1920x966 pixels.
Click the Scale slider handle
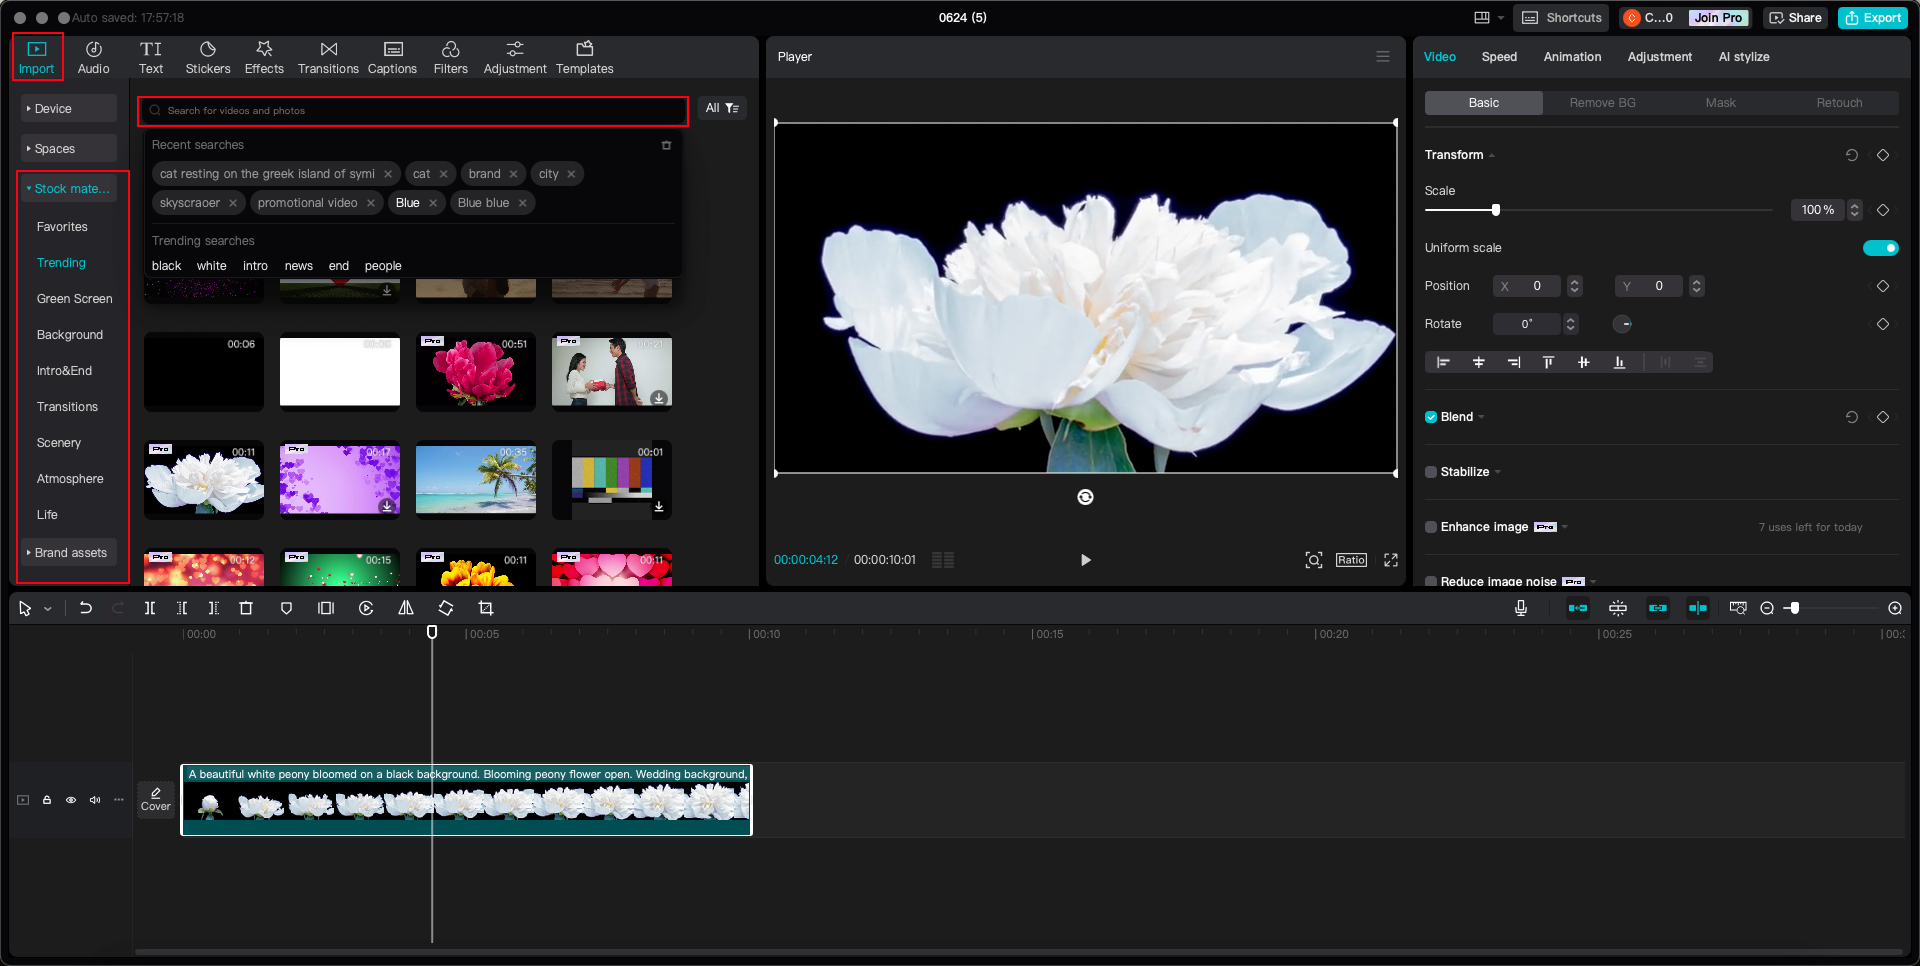[x=1496, y=210]
